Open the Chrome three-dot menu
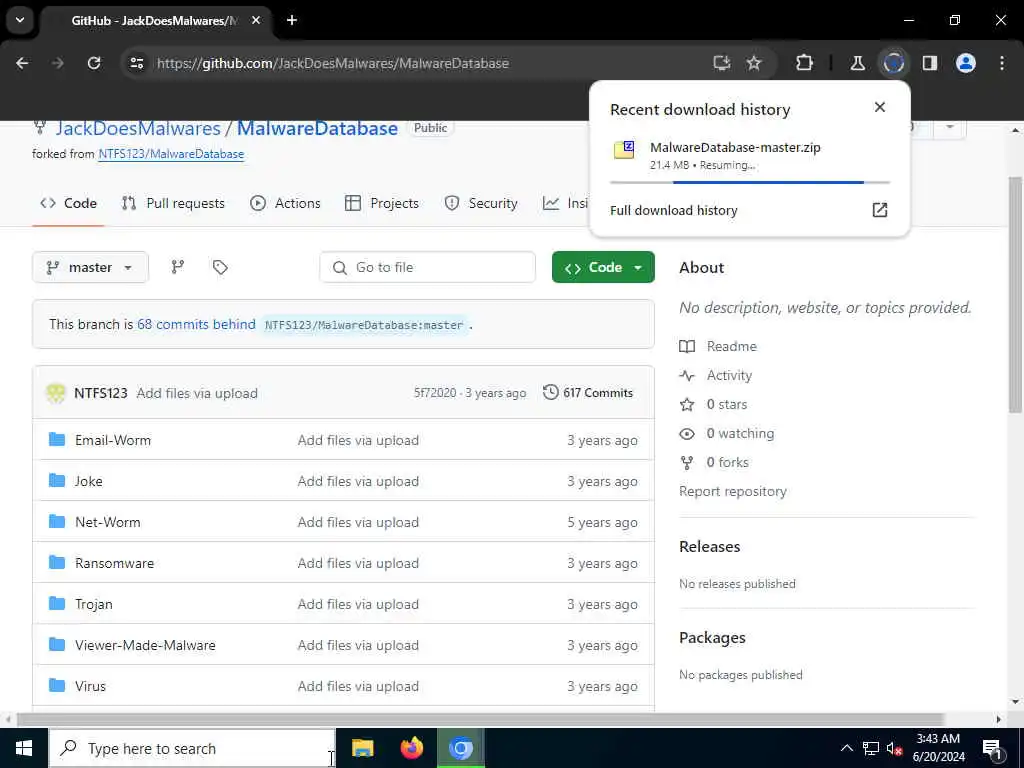 (1002, 63)
